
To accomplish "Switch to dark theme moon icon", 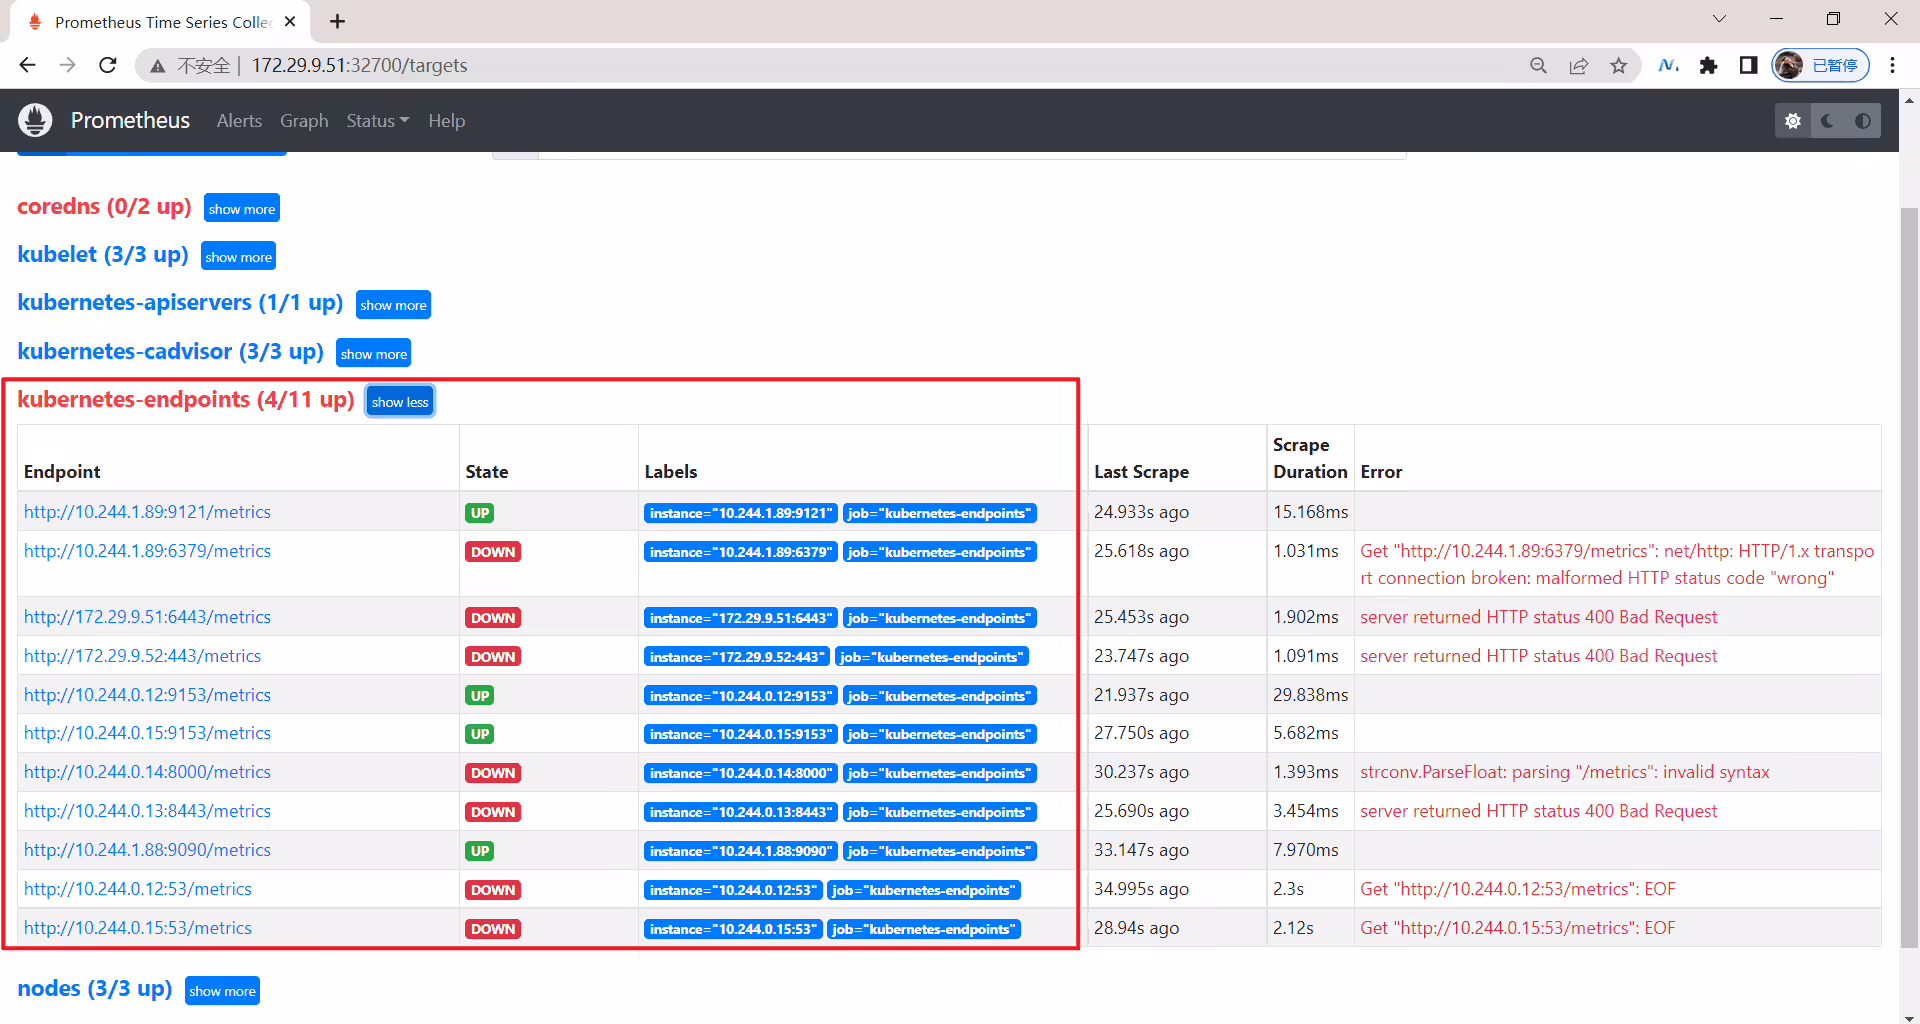I will [1828, 121].
